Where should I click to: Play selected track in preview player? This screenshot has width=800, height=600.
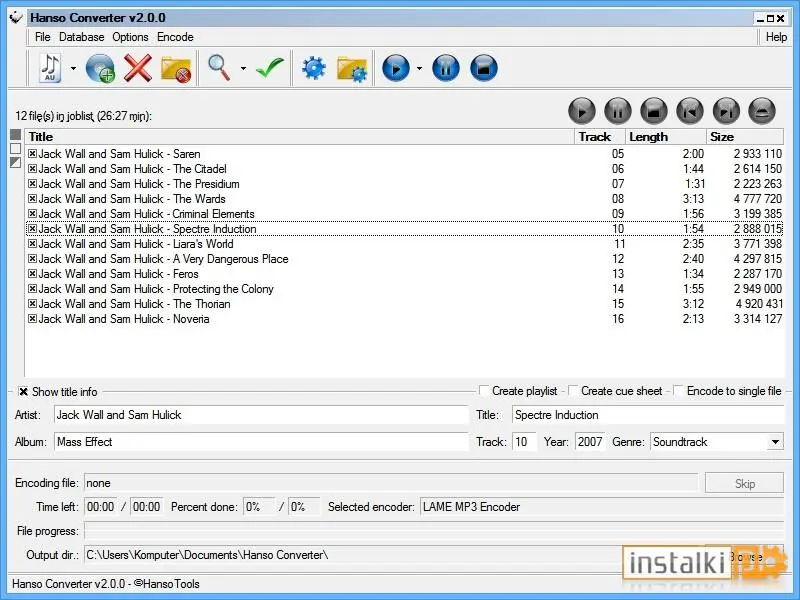pos(582,111)
